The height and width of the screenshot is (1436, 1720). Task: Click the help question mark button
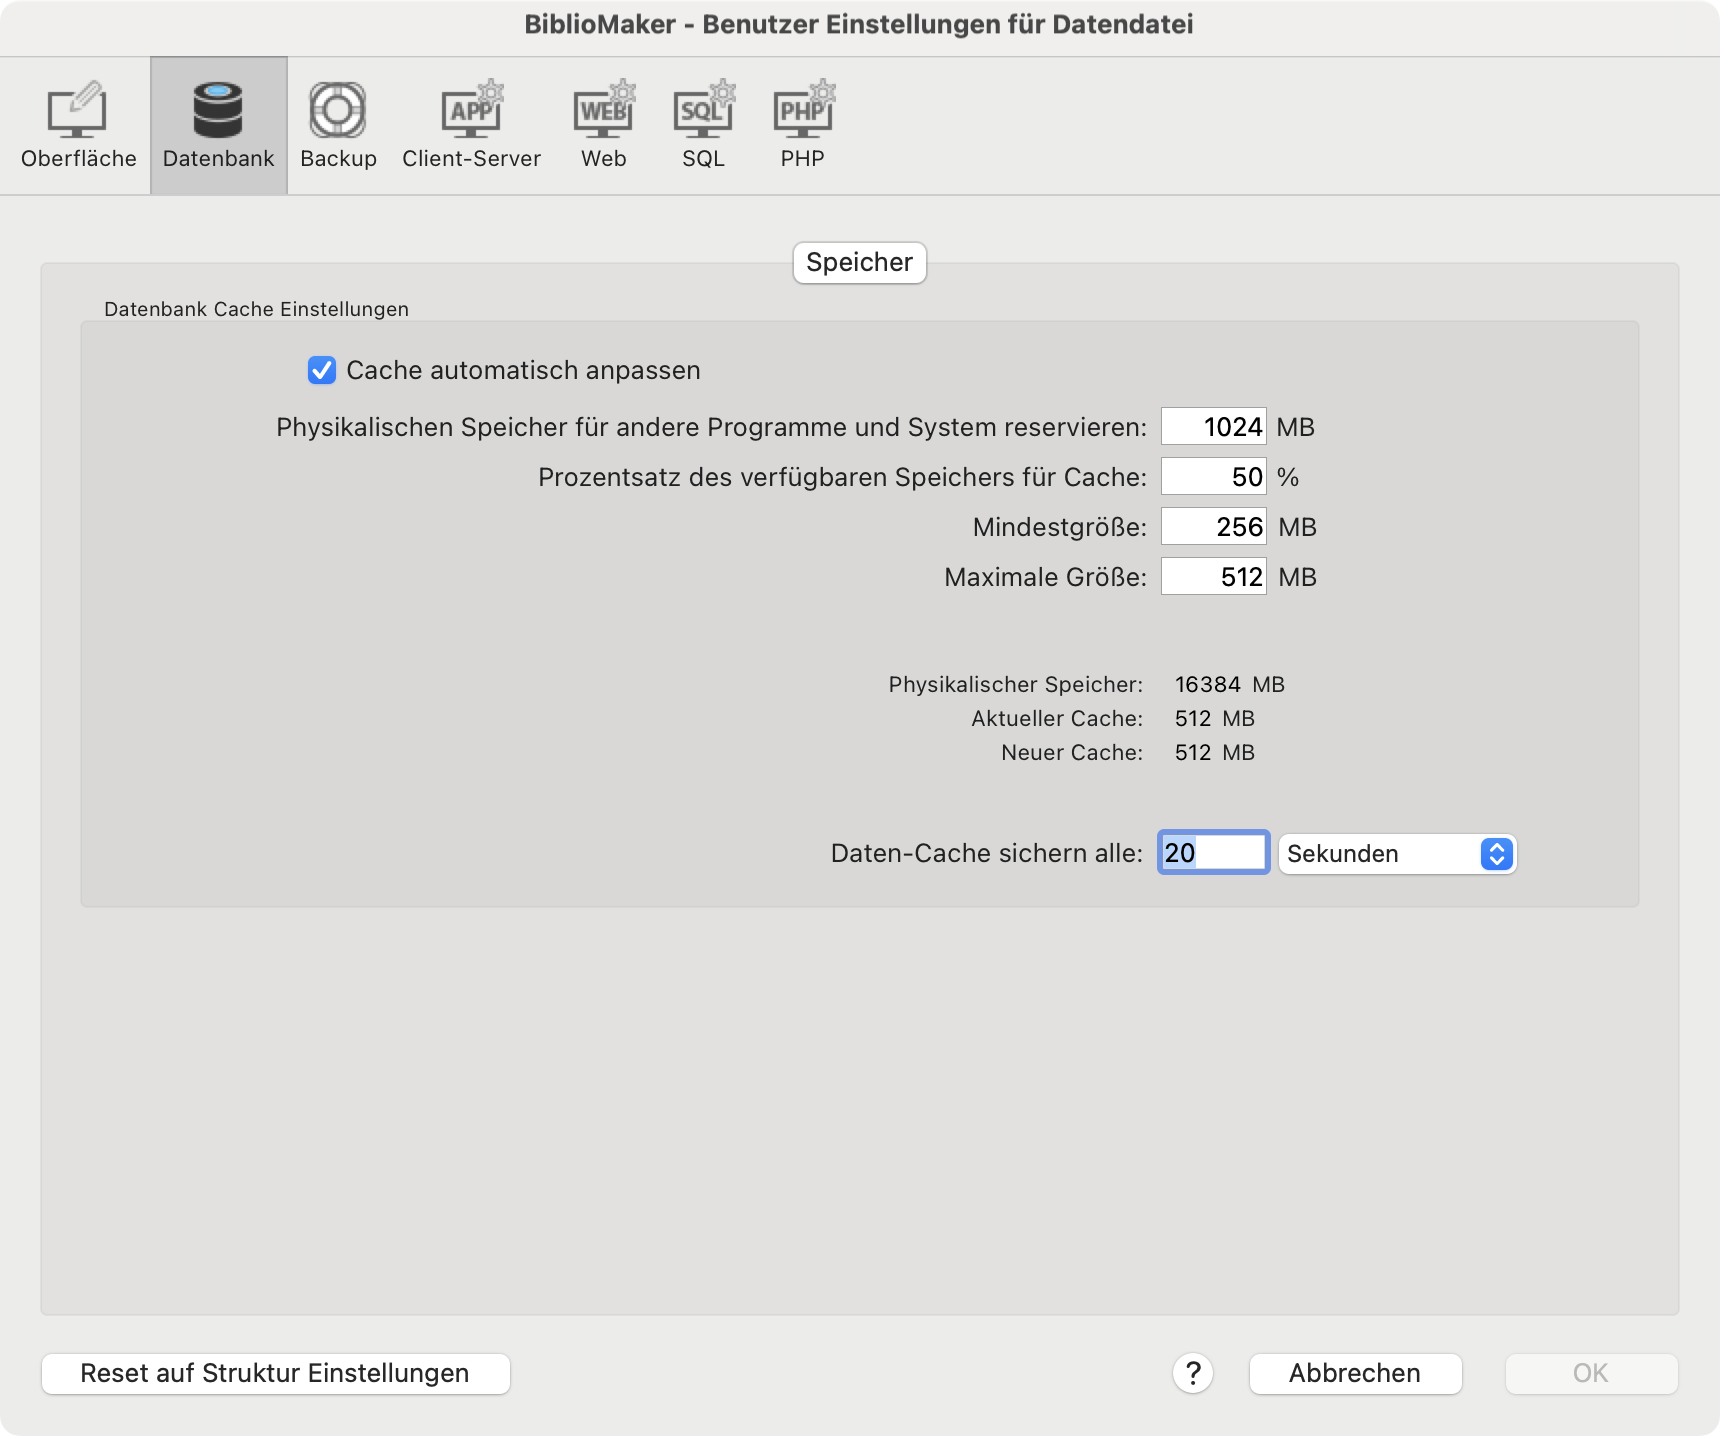point(1193,1373)
